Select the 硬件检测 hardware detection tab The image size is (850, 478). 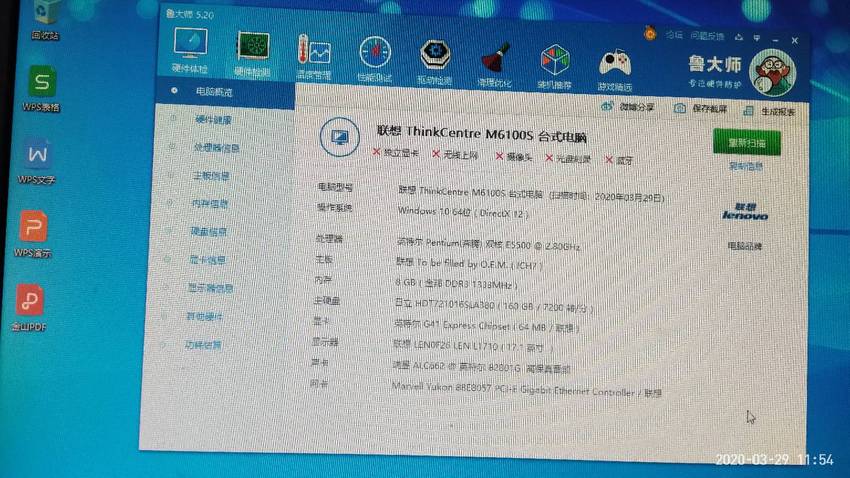click(252, 54)
